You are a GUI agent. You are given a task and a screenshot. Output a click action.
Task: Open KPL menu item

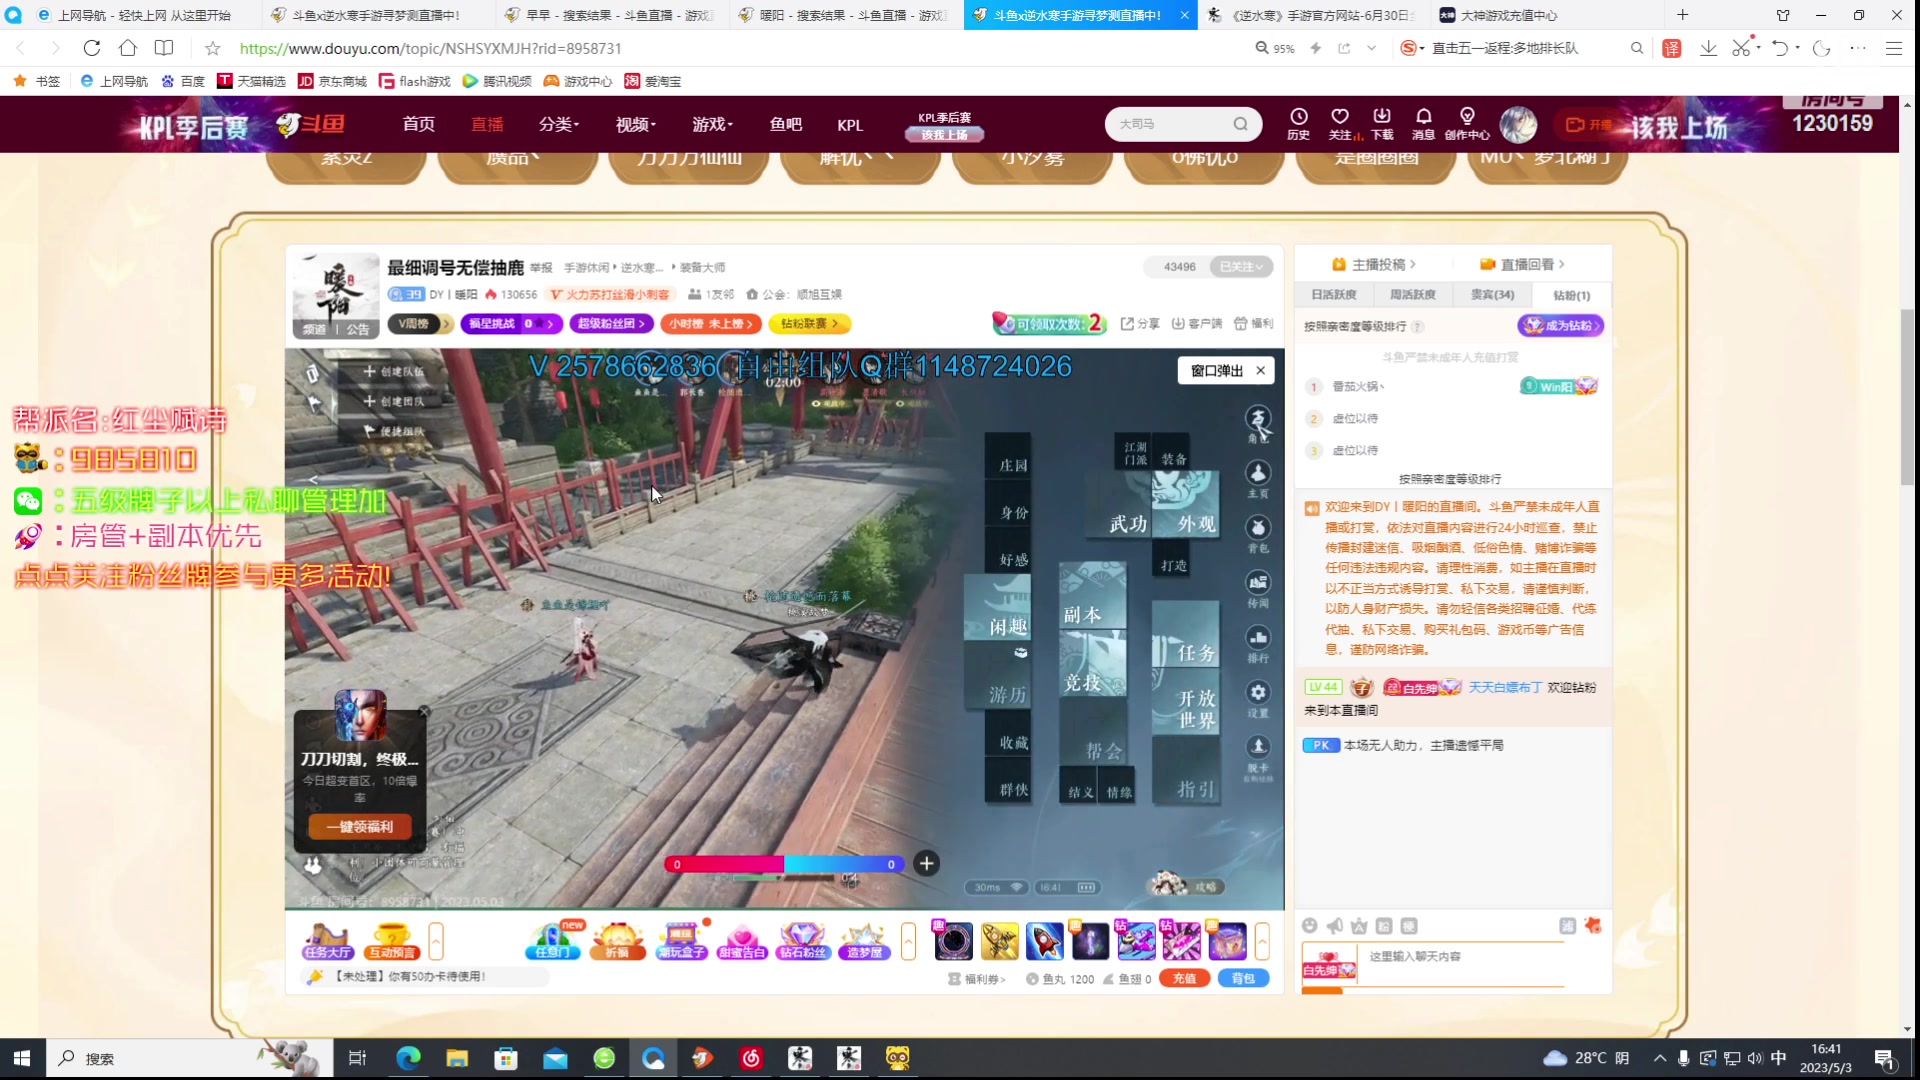point(850,125)
